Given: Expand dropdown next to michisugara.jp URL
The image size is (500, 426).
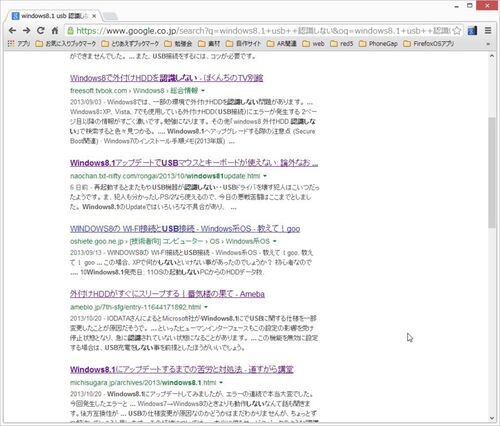Looking at the screenshot, I should tap(221, 382).
